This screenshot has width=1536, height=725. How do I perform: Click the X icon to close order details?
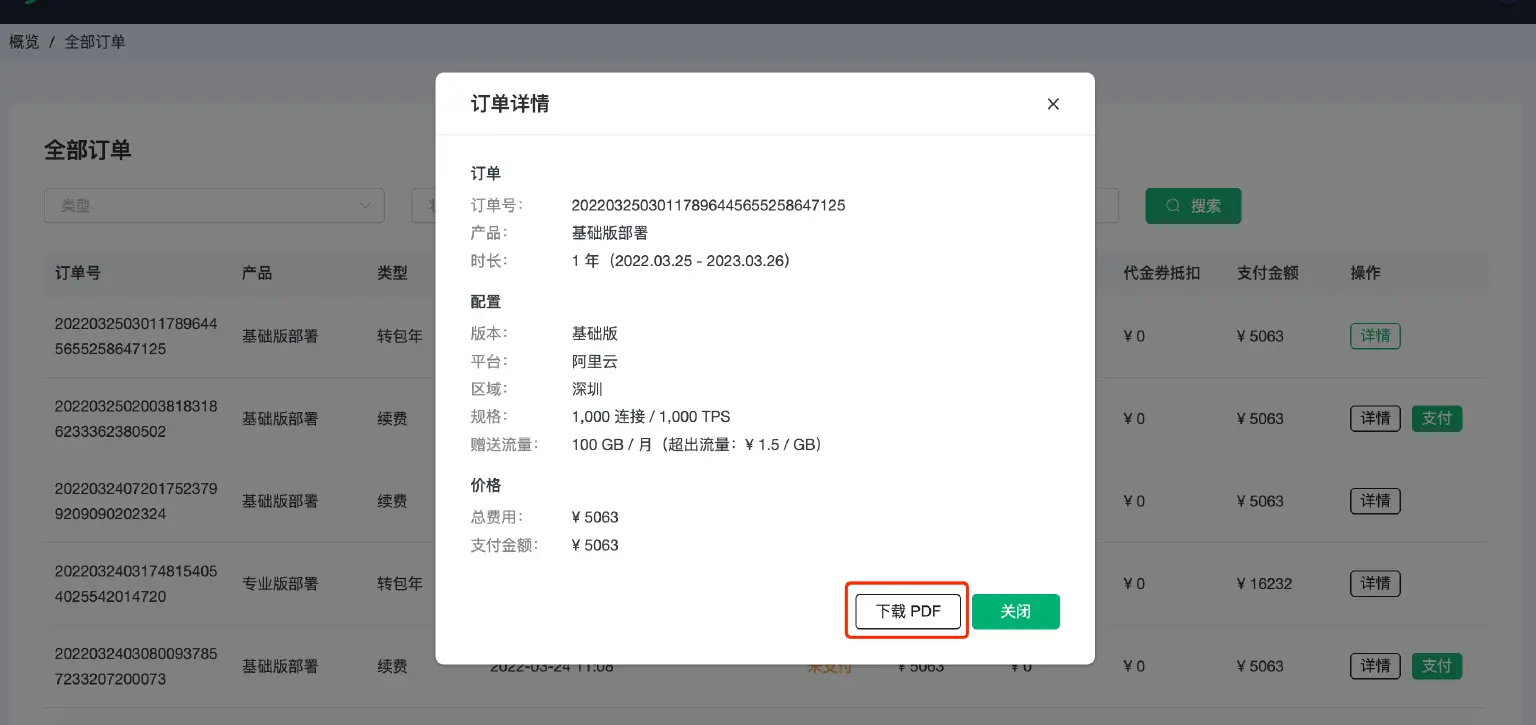(x=1052, y=104)
